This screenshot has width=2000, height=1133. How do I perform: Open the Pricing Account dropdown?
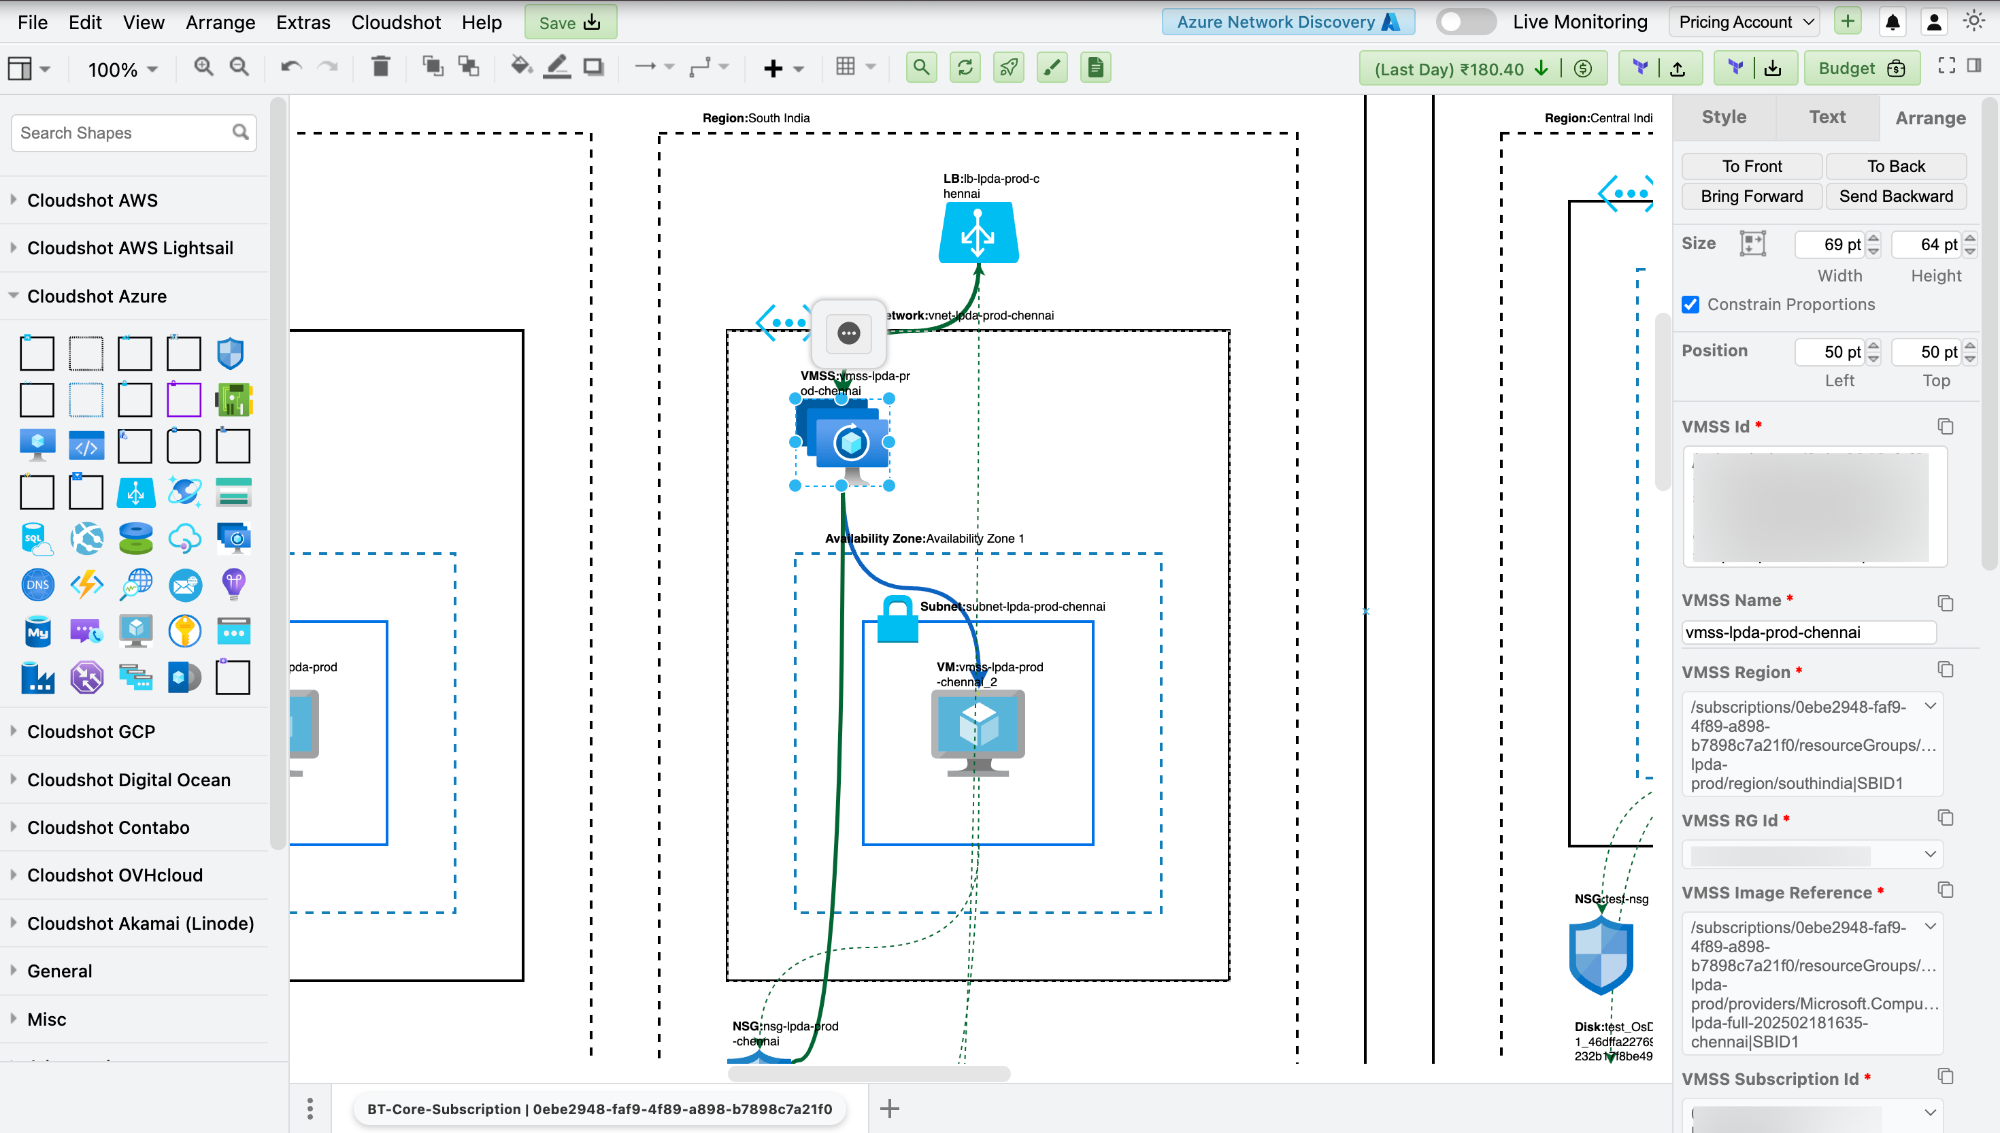[x=1746, y=22]
